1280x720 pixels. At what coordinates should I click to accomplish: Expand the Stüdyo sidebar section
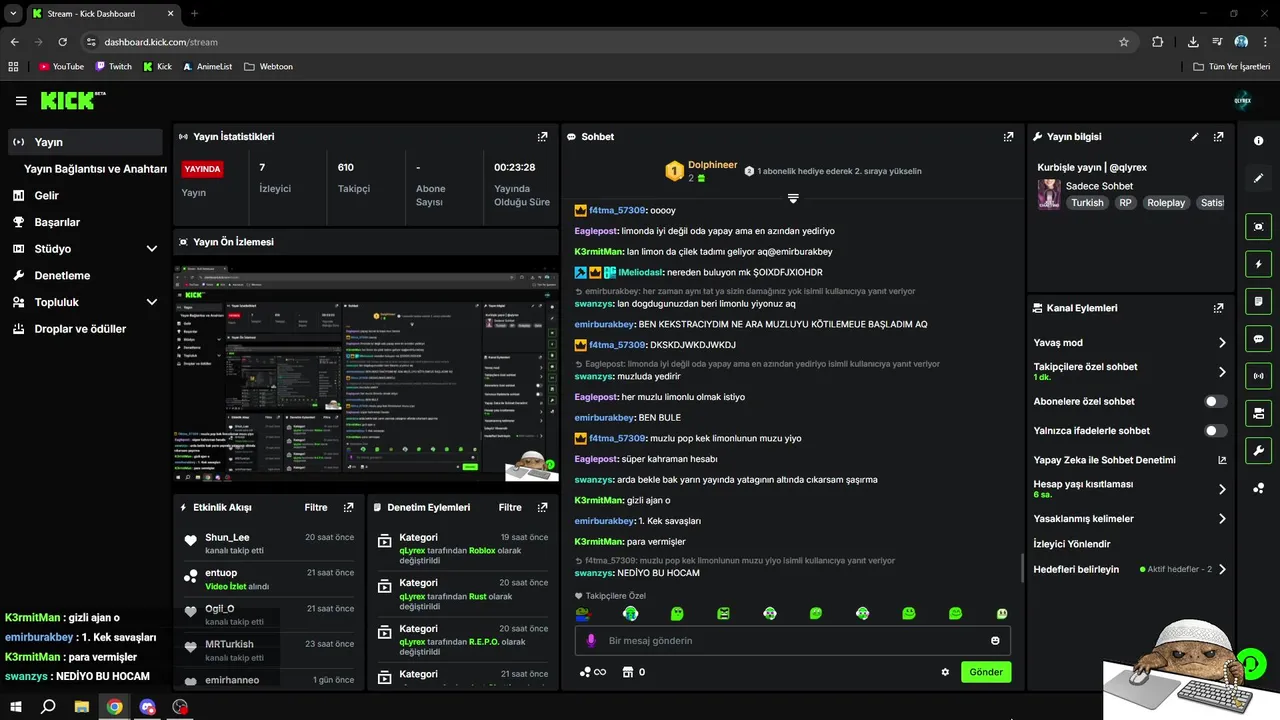[x=152, y=249]
